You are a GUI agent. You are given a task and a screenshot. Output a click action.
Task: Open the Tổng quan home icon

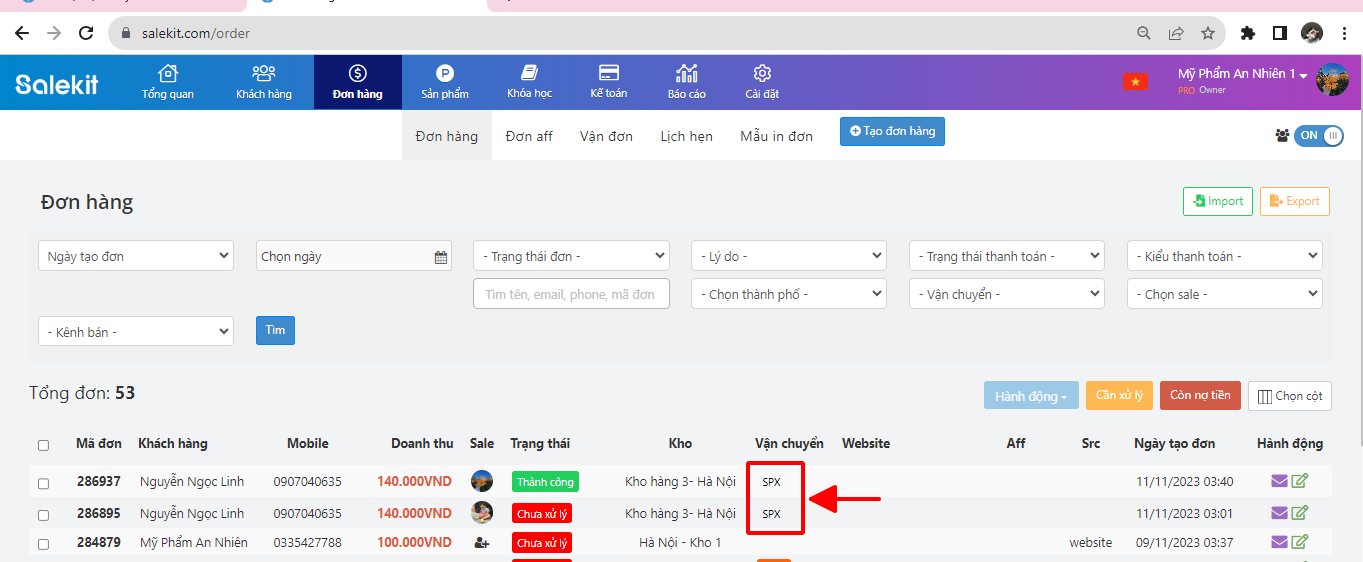(x=168, y=74)
